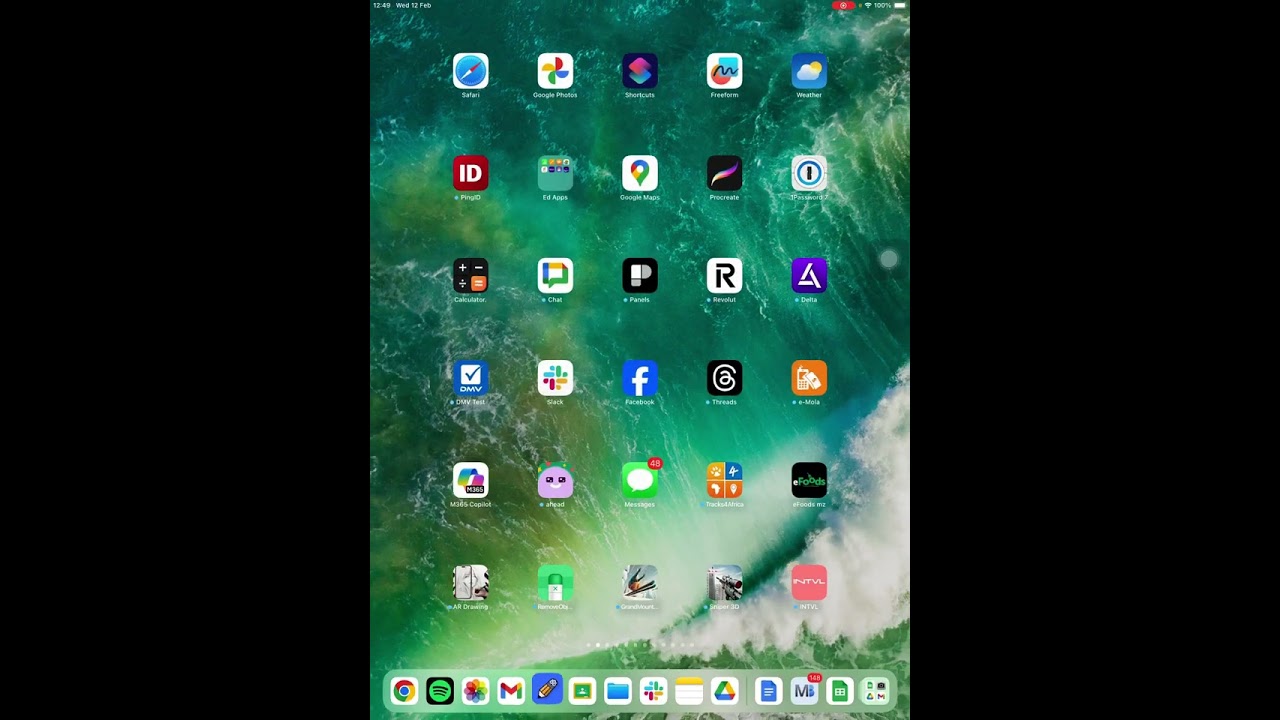1280x720 pixels.
Task: Tap the battery indicator in status bar
Action: tap(900, 5)
